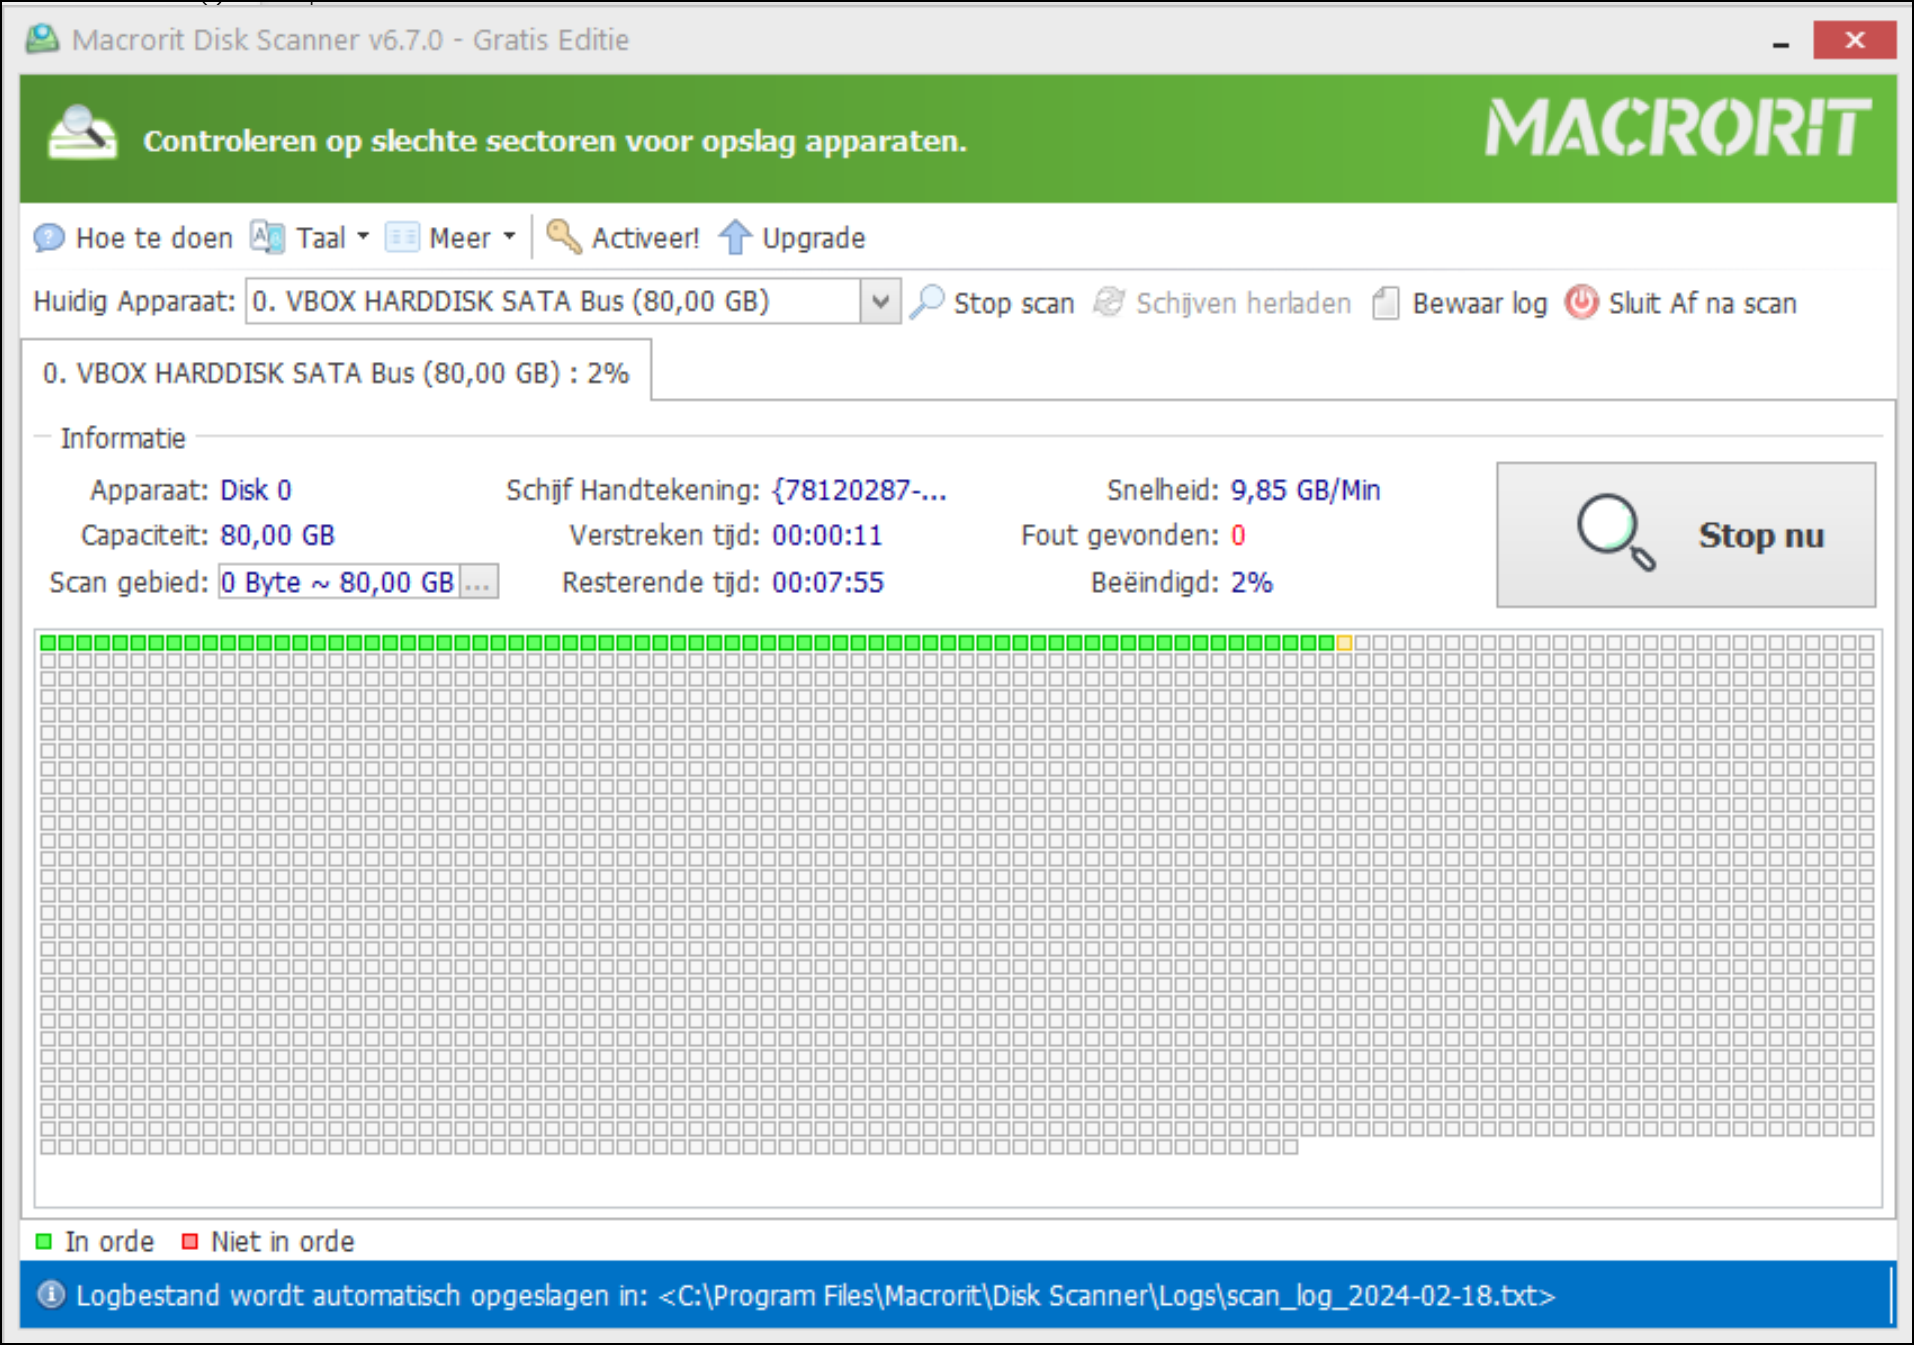
Task: Open the Huidig Apparaat device combo box
Action: tap(573, 301)
